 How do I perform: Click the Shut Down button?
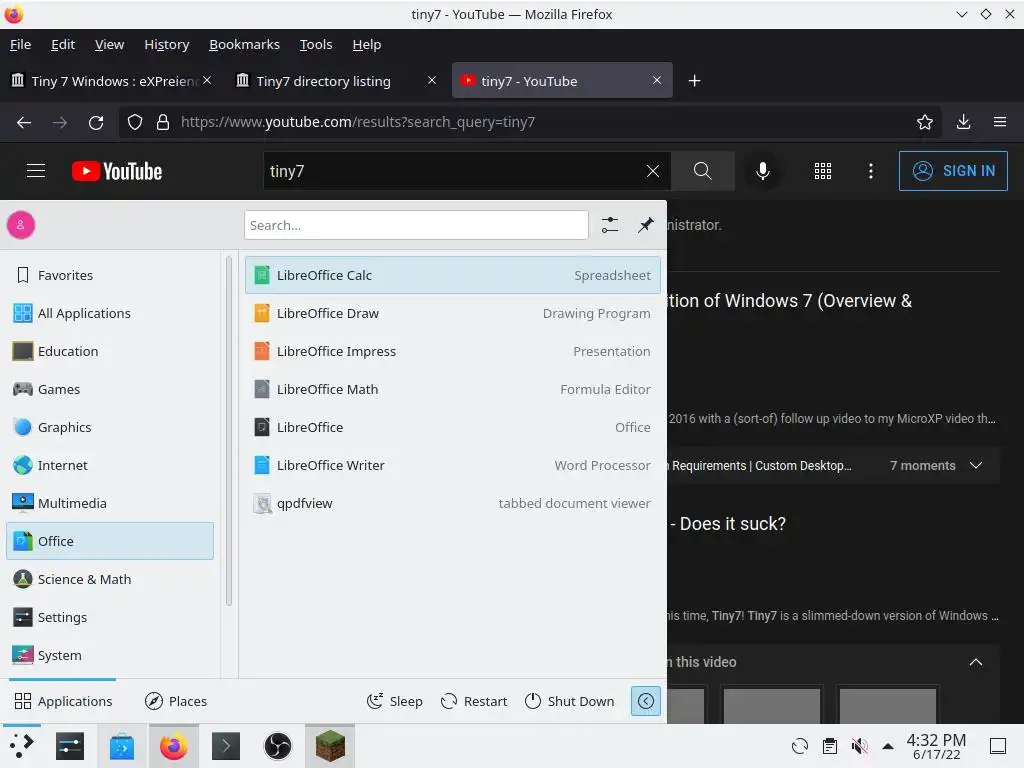(569, 701)
